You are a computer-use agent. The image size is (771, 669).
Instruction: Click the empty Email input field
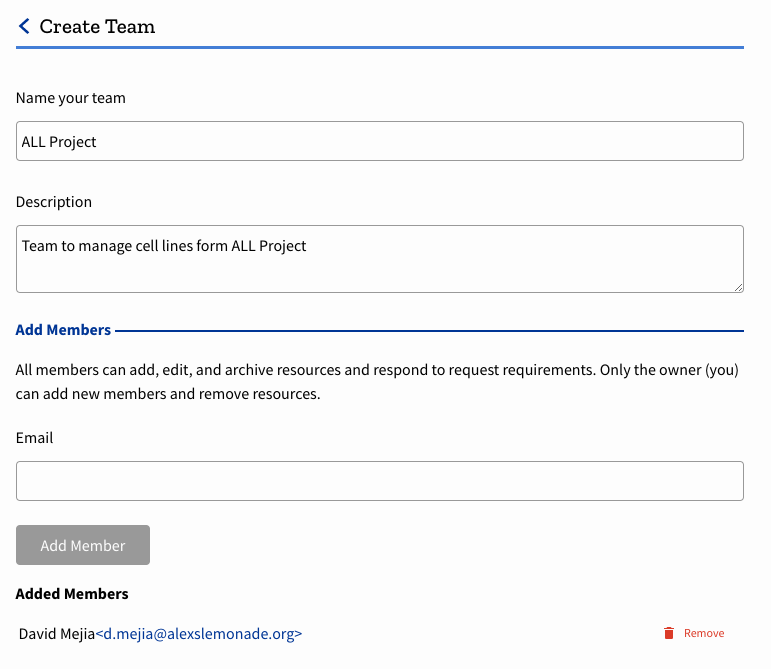coord(380,481)
